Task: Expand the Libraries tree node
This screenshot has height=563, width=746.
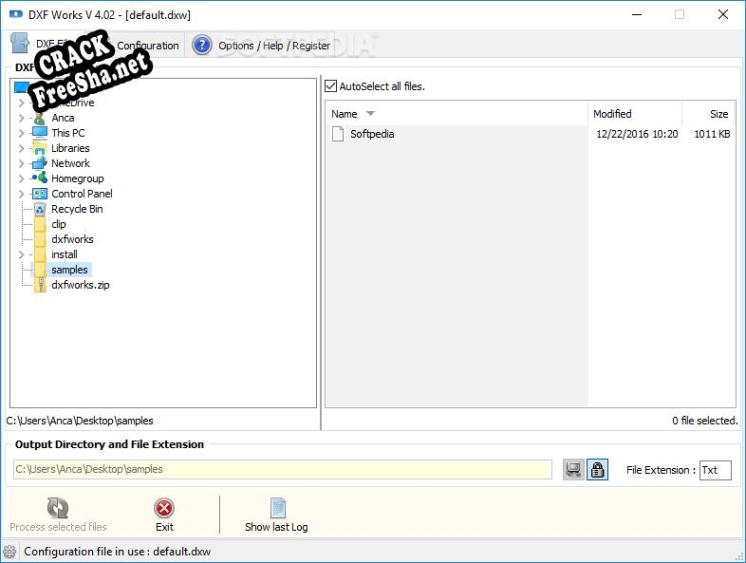Action: coord(21,148)
